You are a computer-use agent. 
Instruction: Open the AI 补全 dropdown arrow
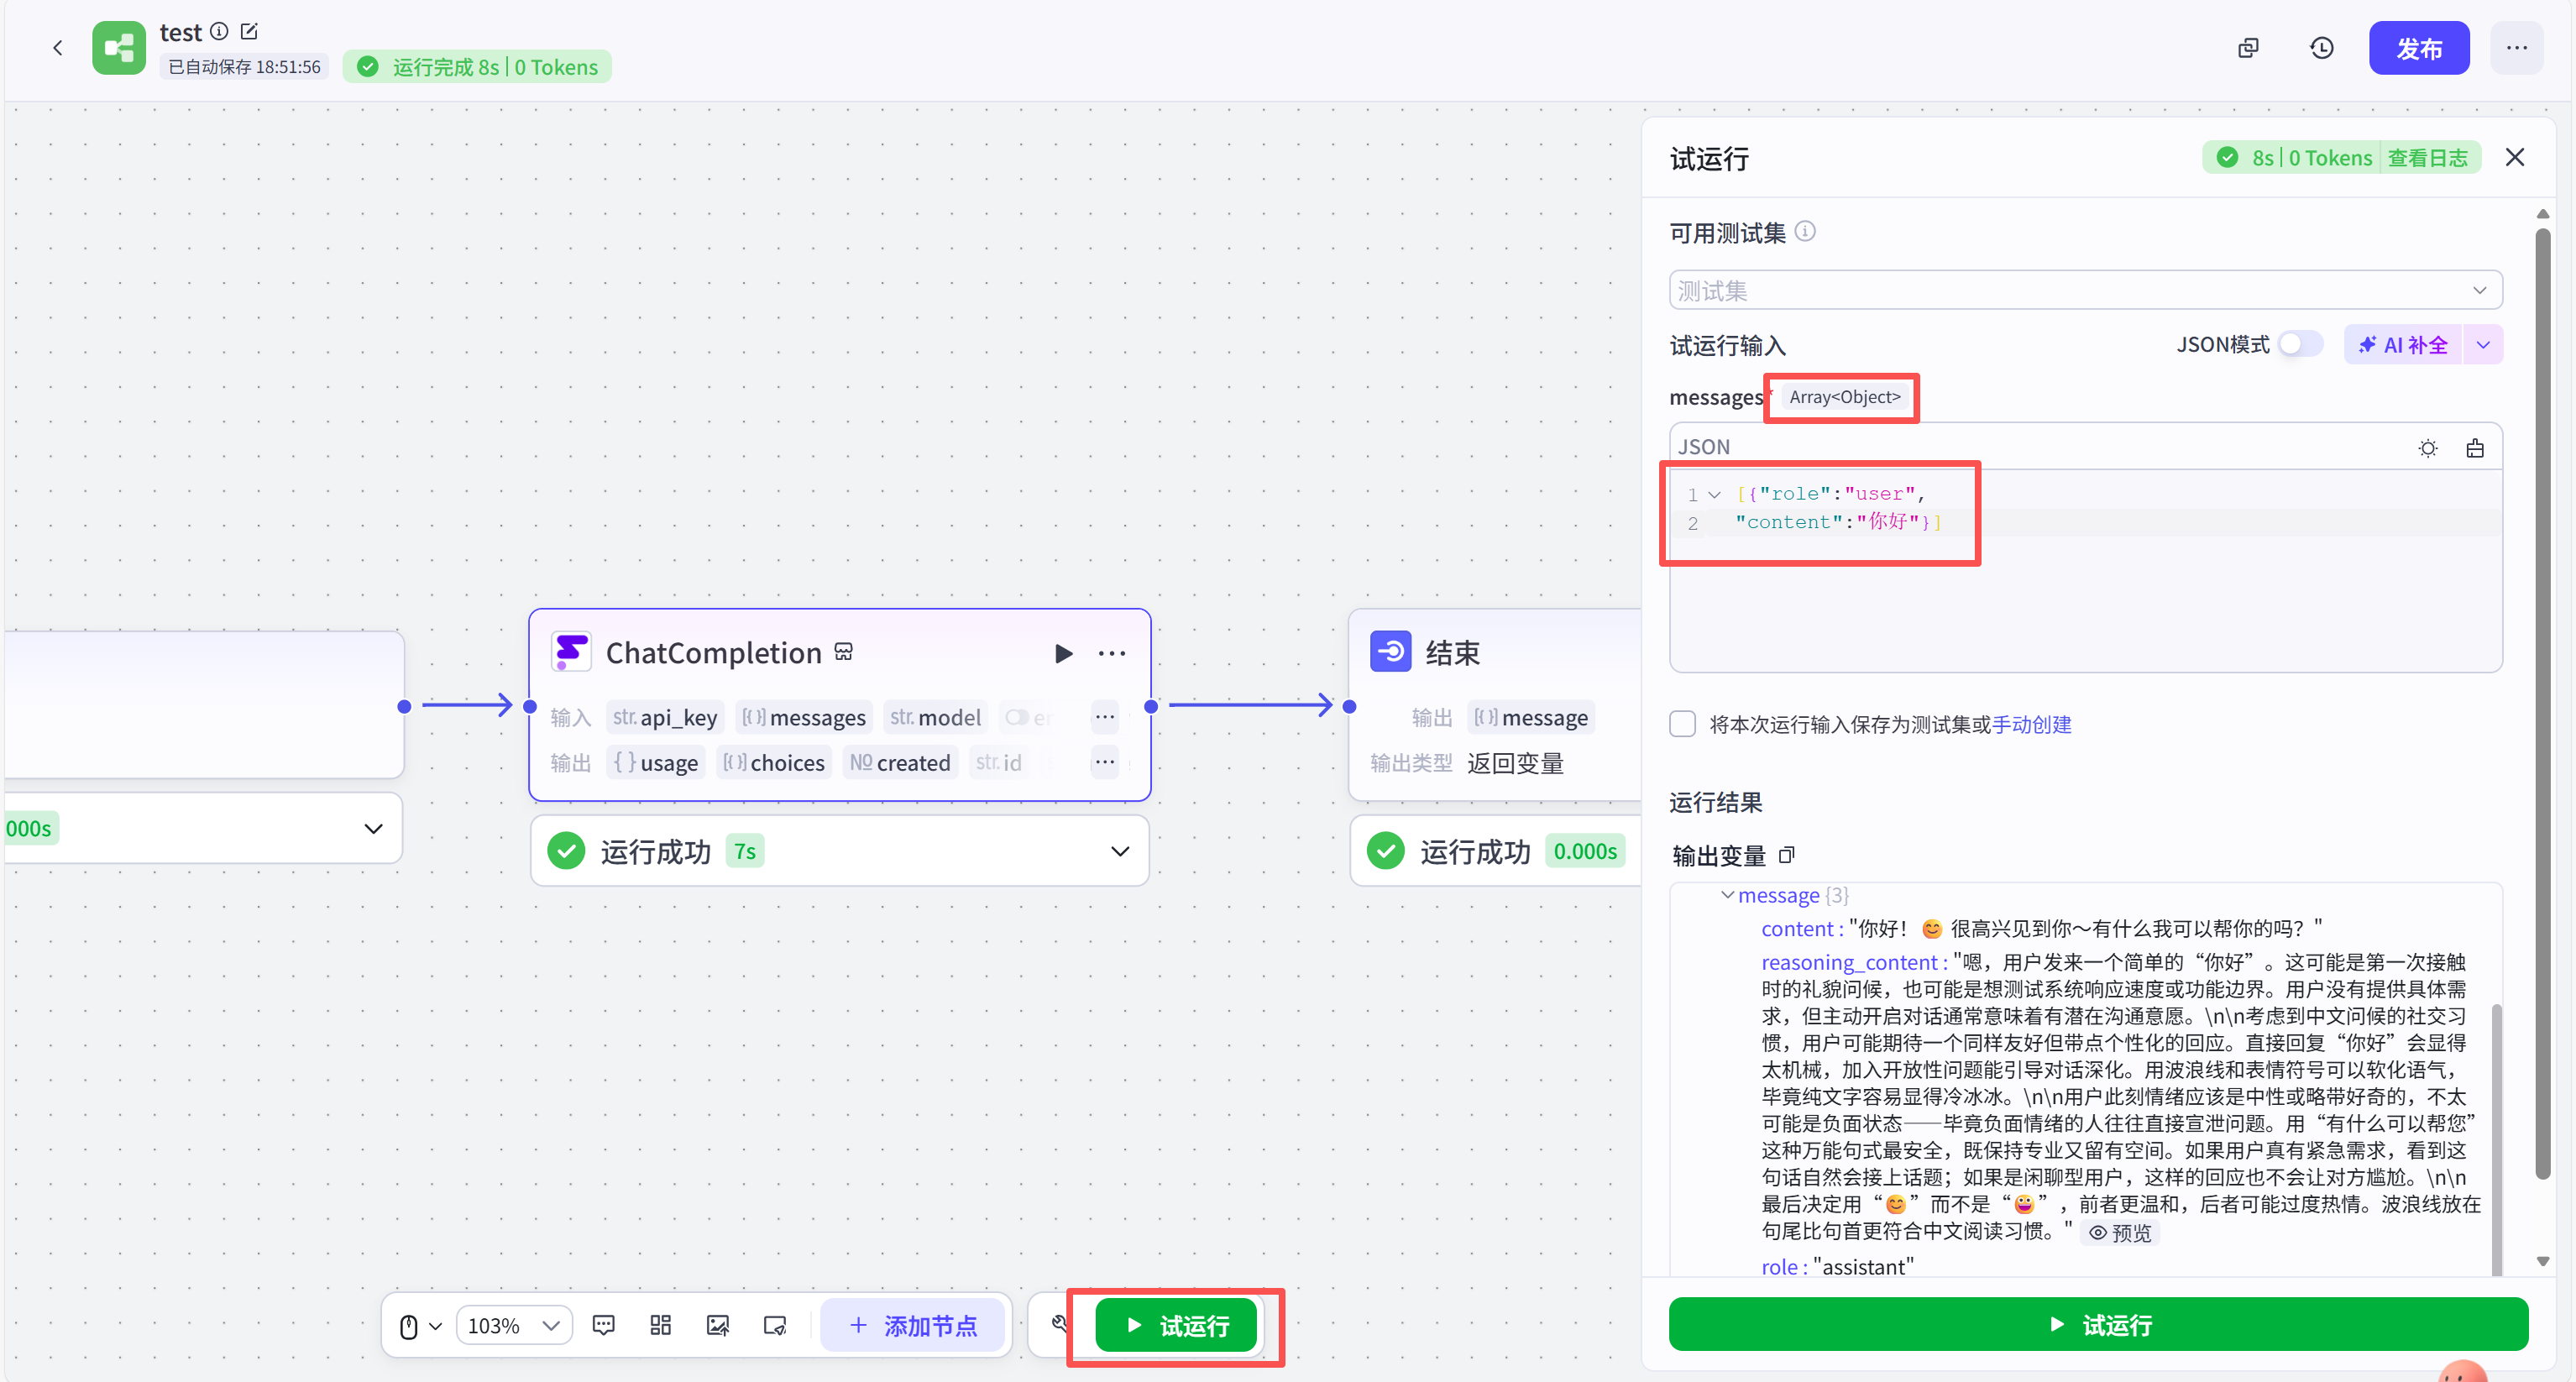point(2483,345)
